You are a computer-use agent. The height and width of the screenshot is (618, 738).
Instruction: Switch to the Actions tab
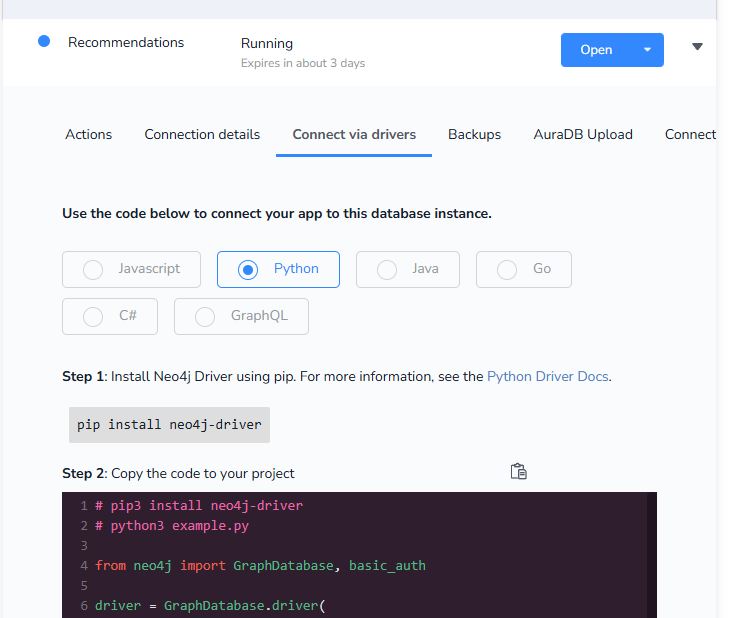88,135
